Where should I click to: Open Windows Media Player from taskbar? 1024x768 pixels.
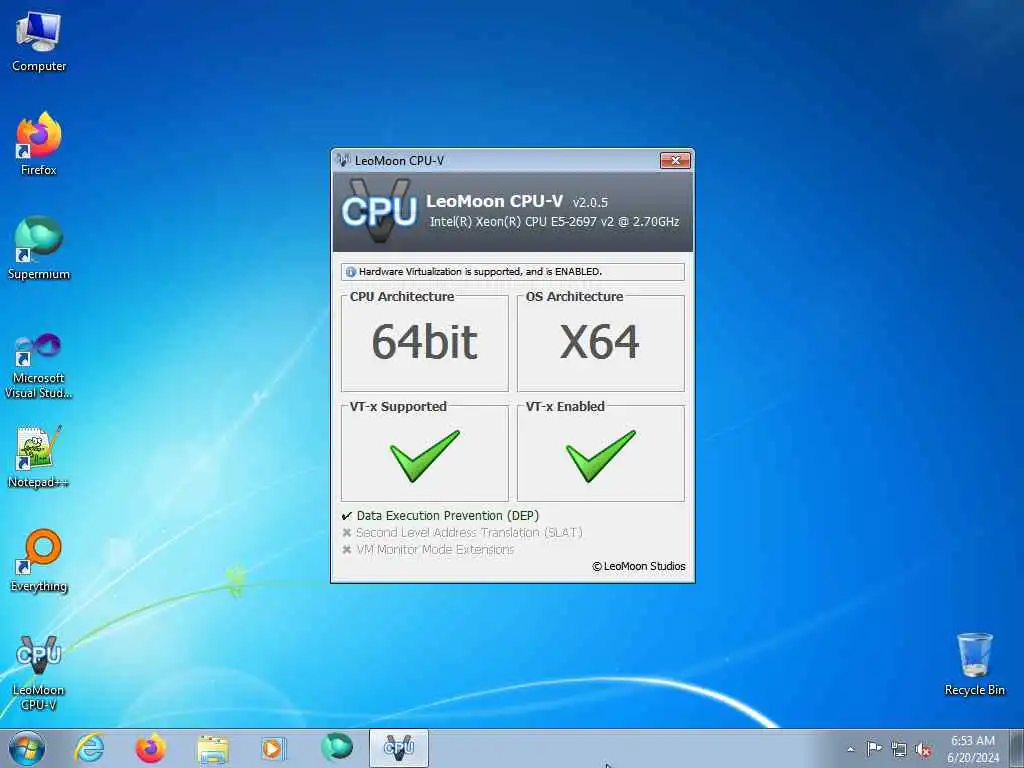[x=273, y=748]
